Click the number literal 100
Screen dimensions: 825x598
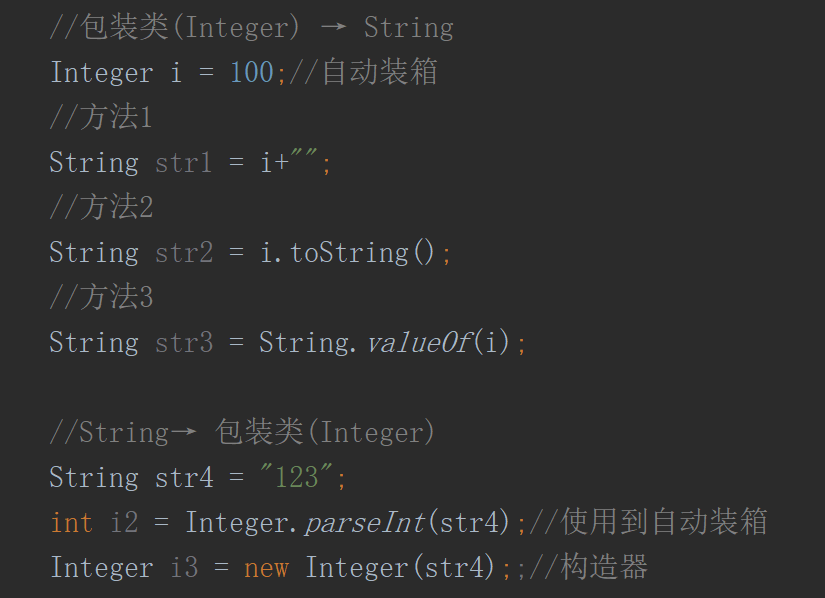click(x=251, y=73)
